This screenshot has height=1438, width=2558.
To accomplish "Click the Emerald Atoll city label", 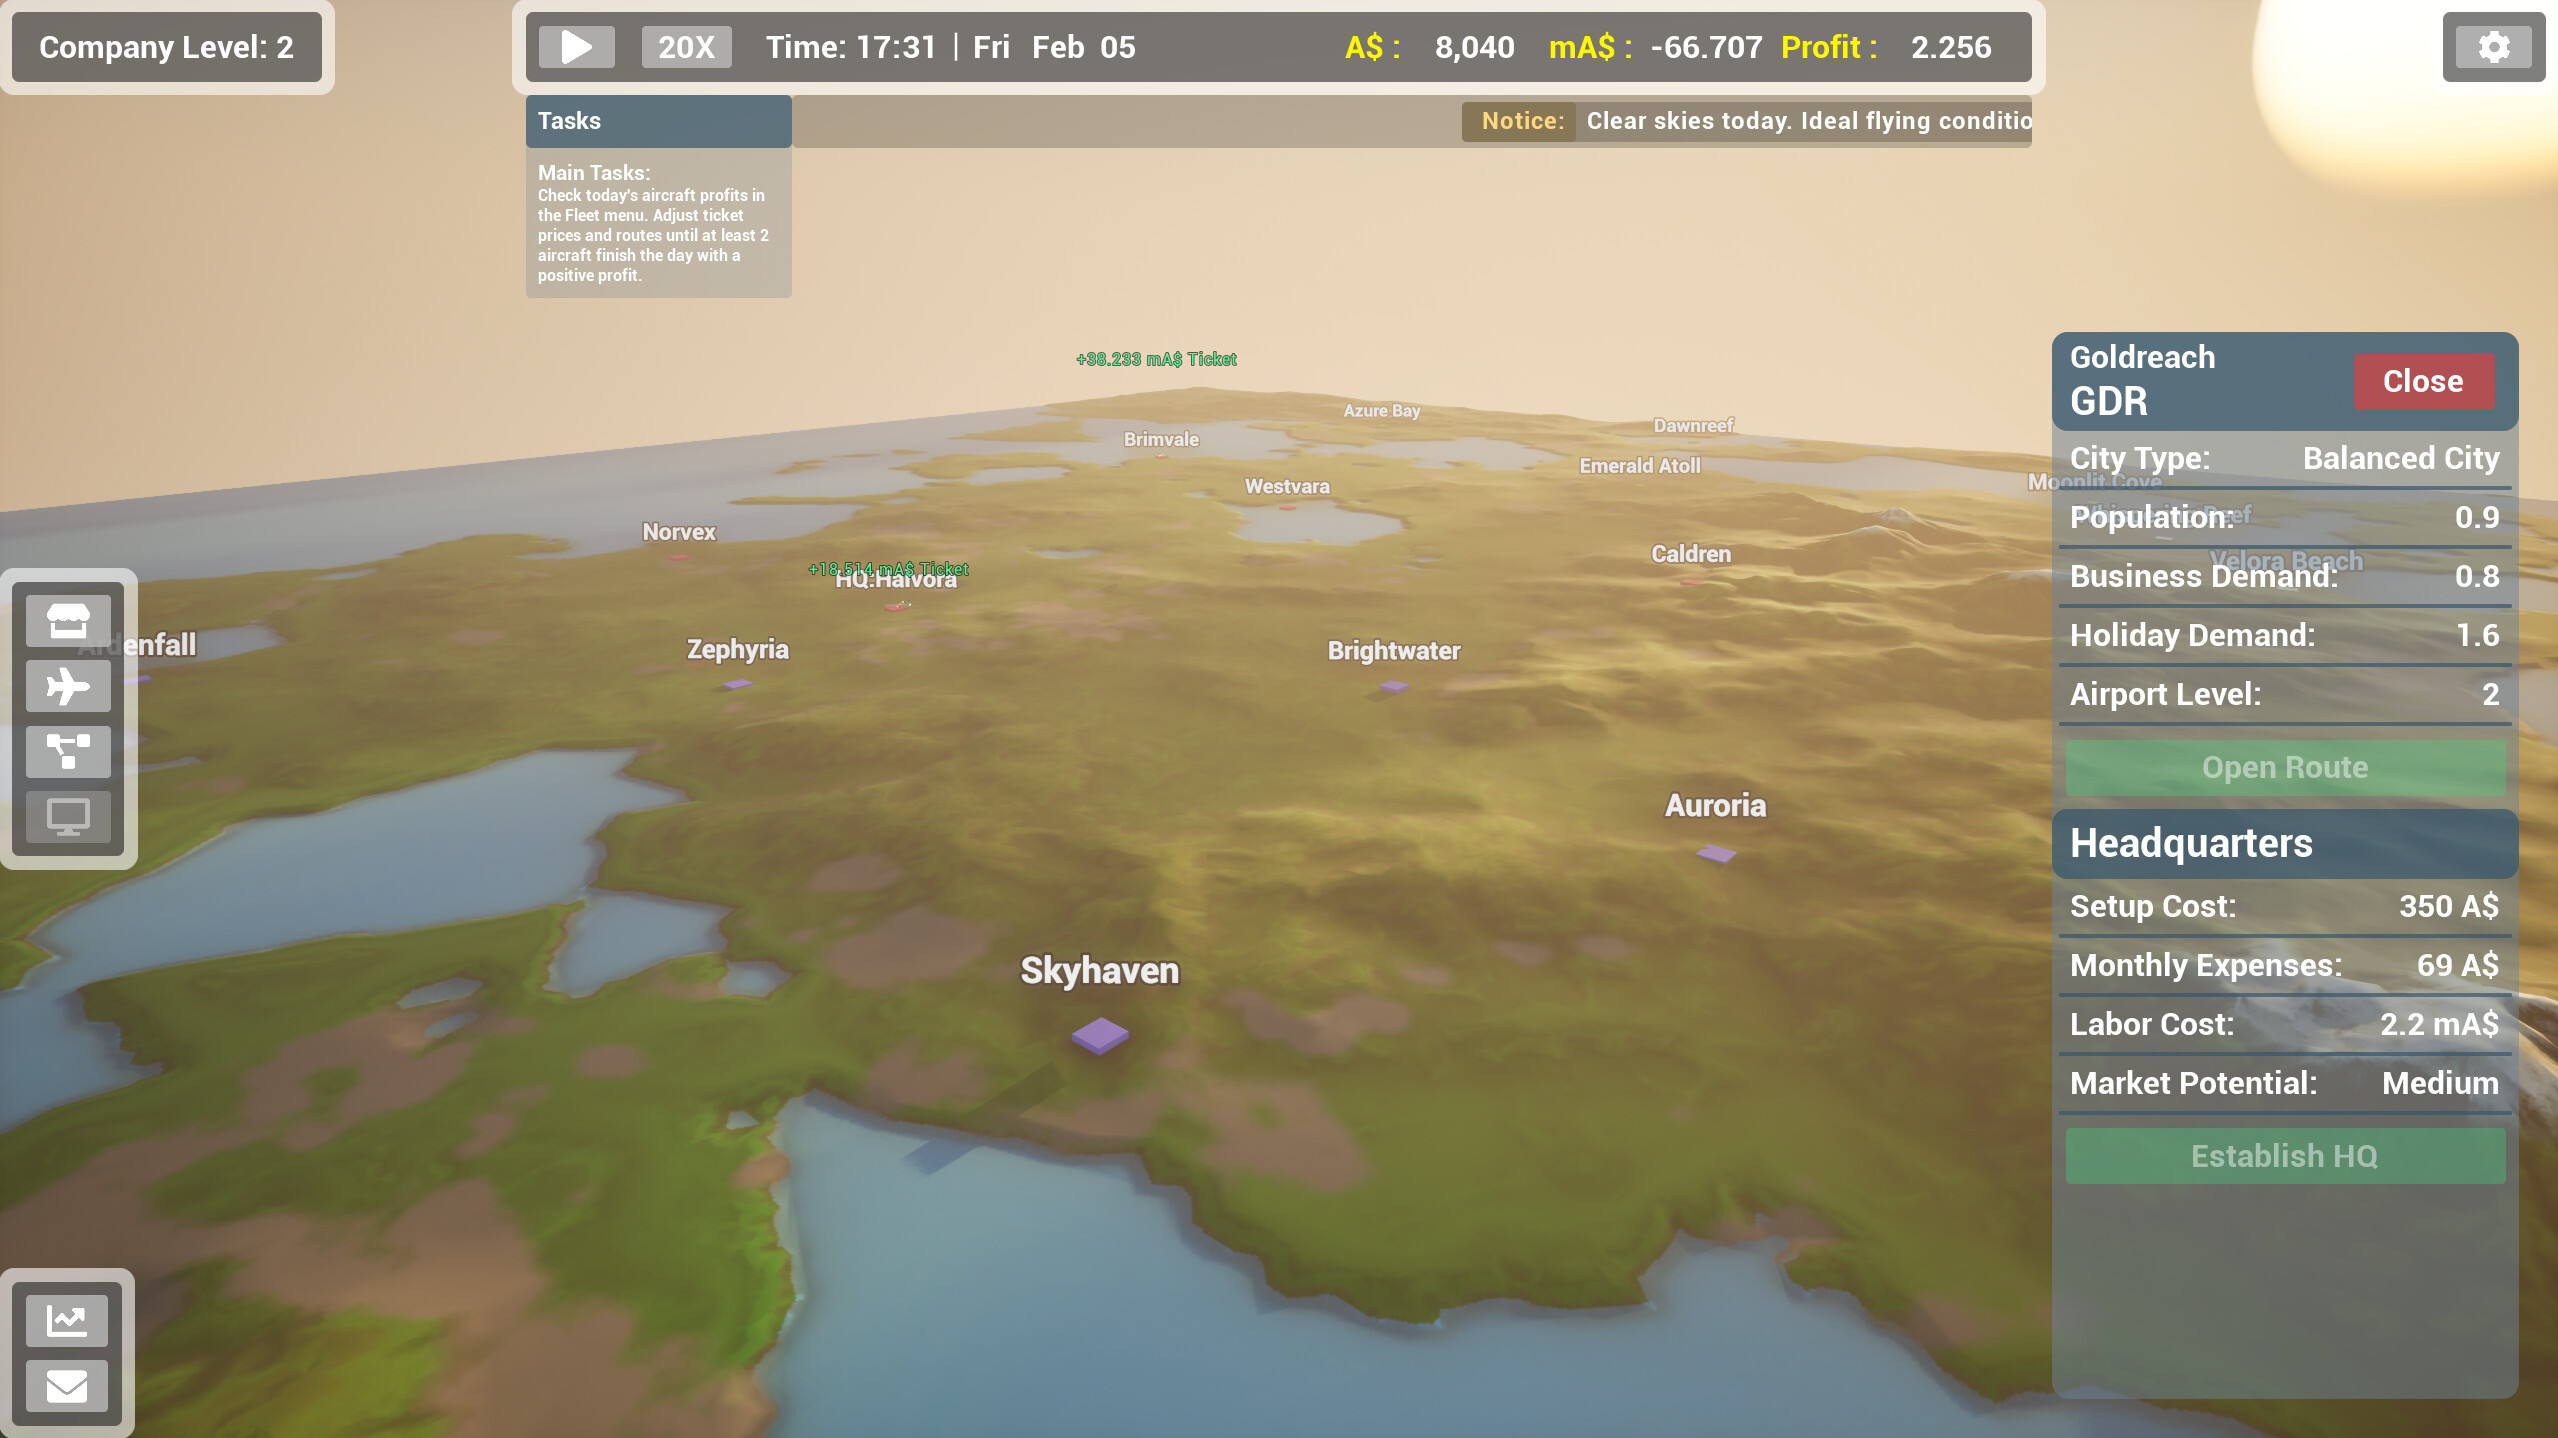I will coord(1640,465).
